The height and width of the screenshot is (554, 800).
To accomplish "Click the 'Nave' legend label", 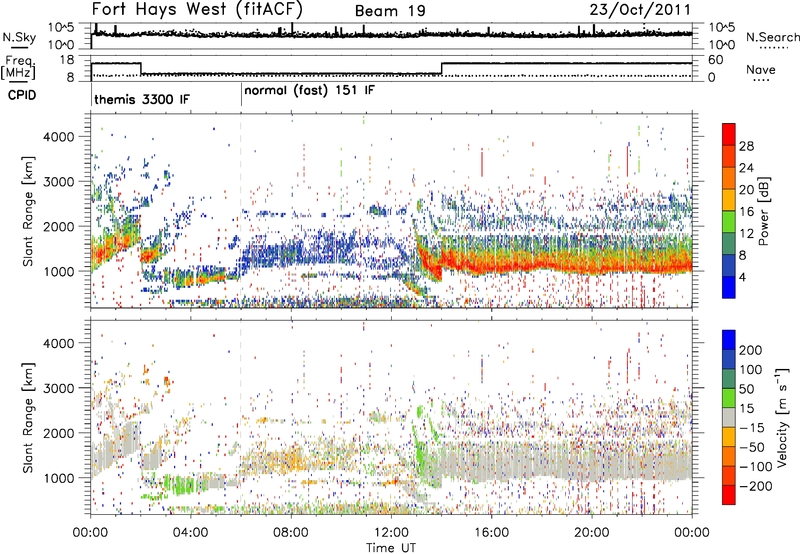I will 761,69.
